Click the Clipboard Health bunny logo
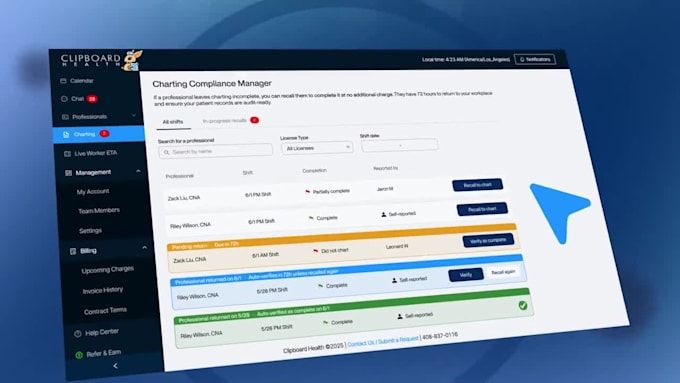This screenshot has height=383, width=680. point(132,60)
